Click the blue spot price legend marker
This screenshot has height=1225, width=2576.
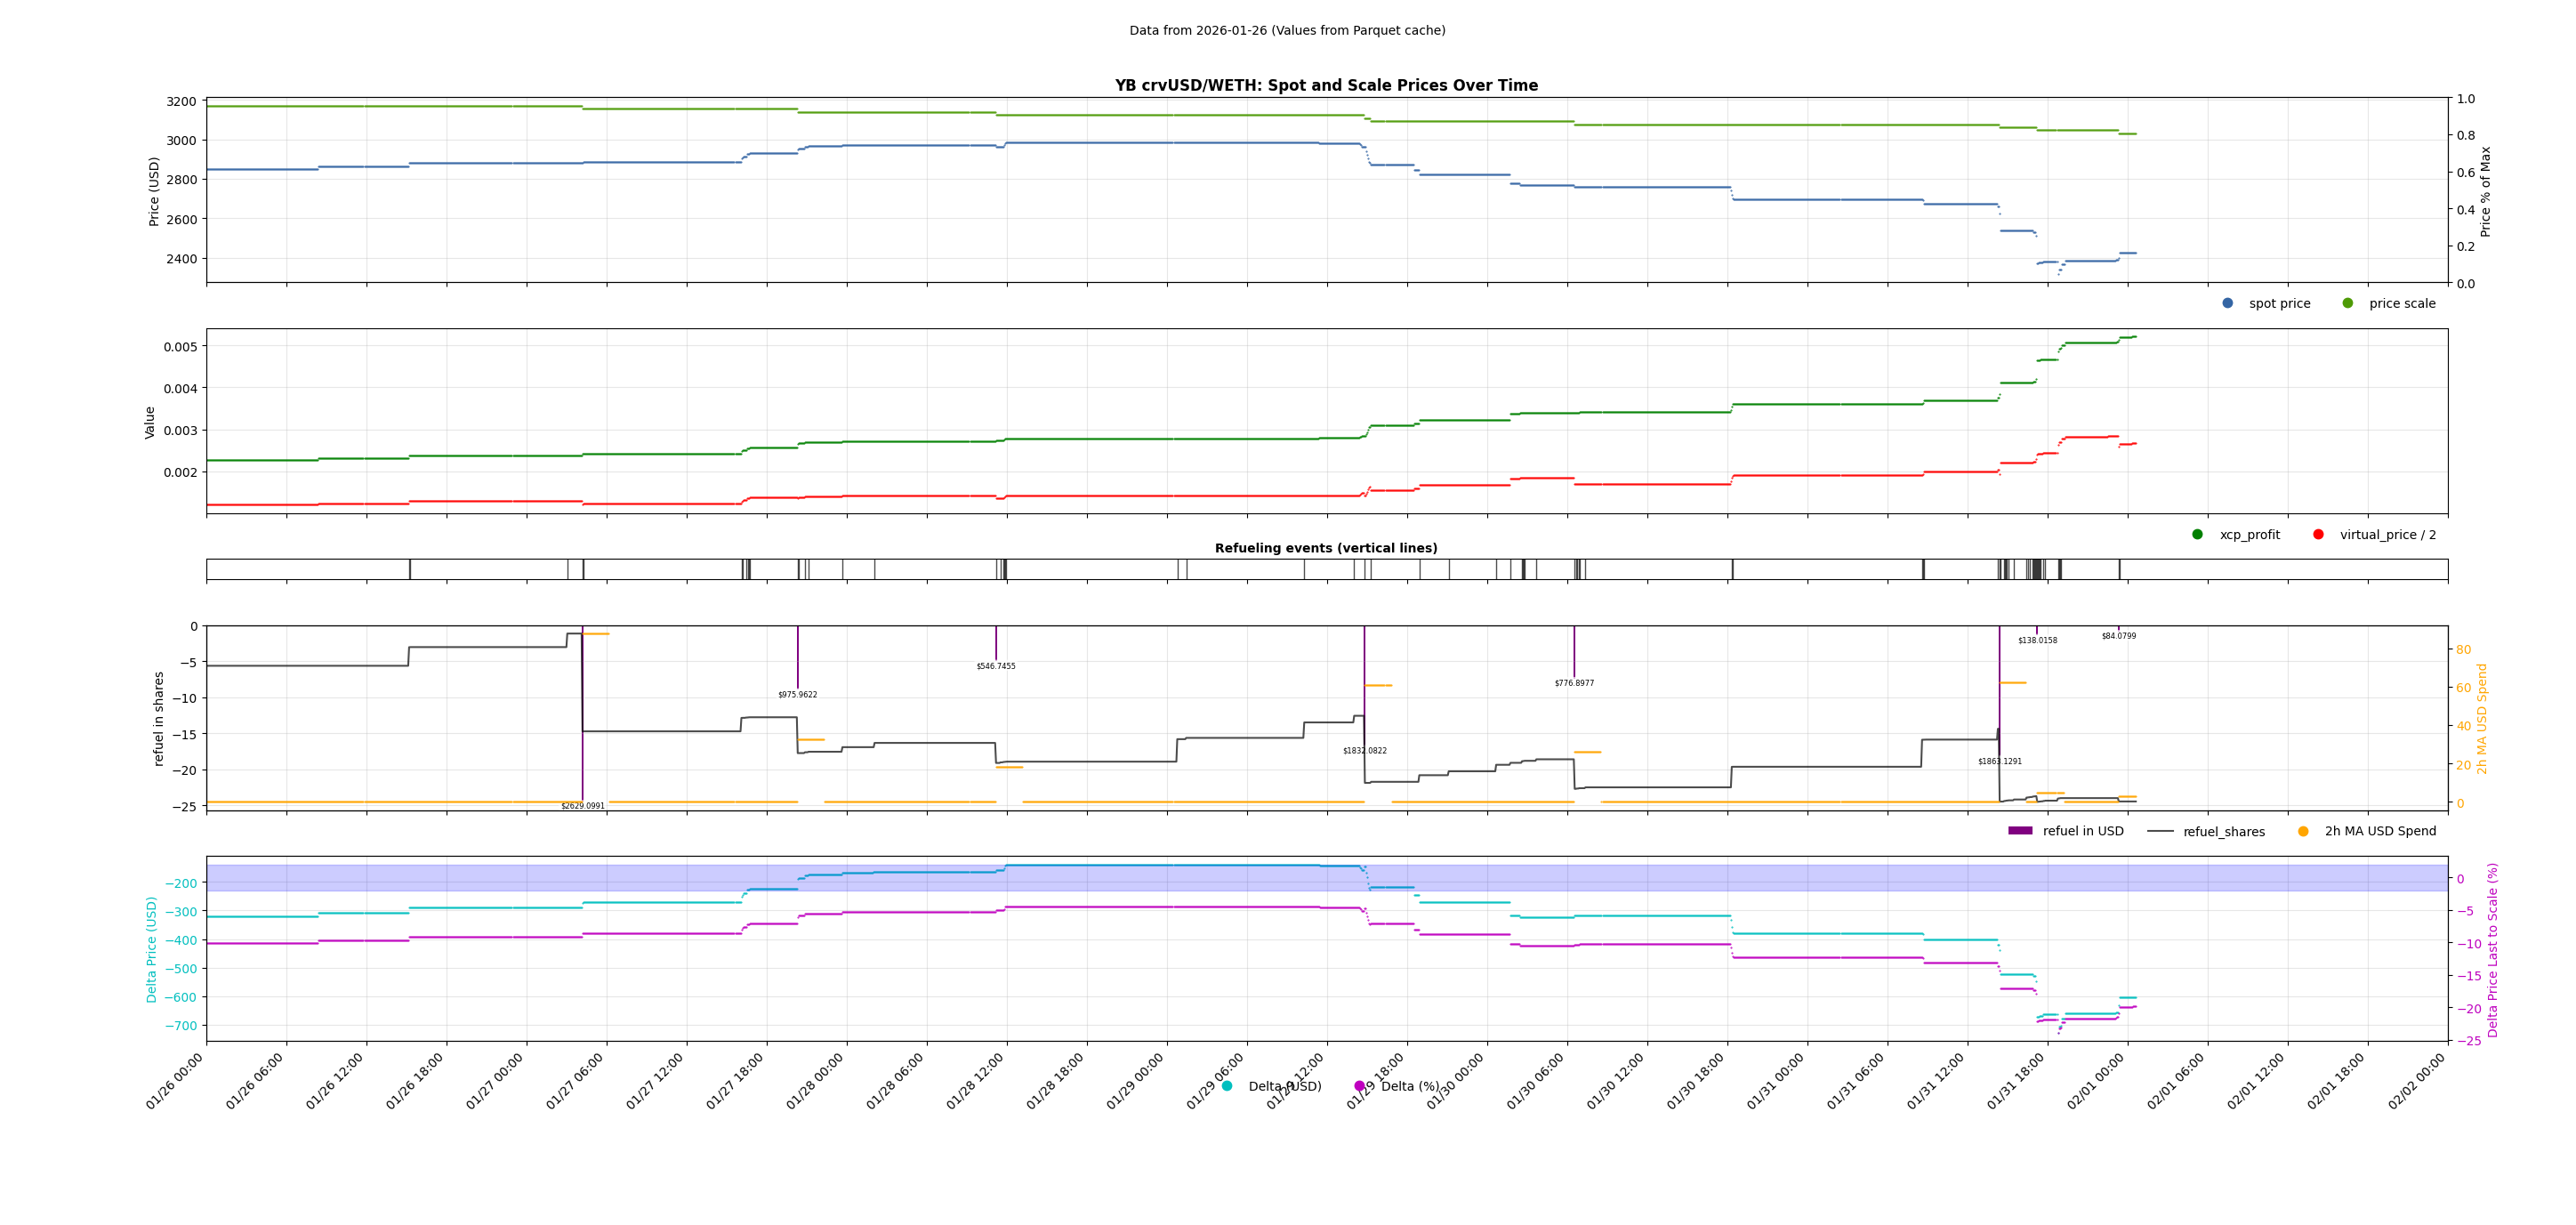pyautogui.click(x=2227, y=303)
